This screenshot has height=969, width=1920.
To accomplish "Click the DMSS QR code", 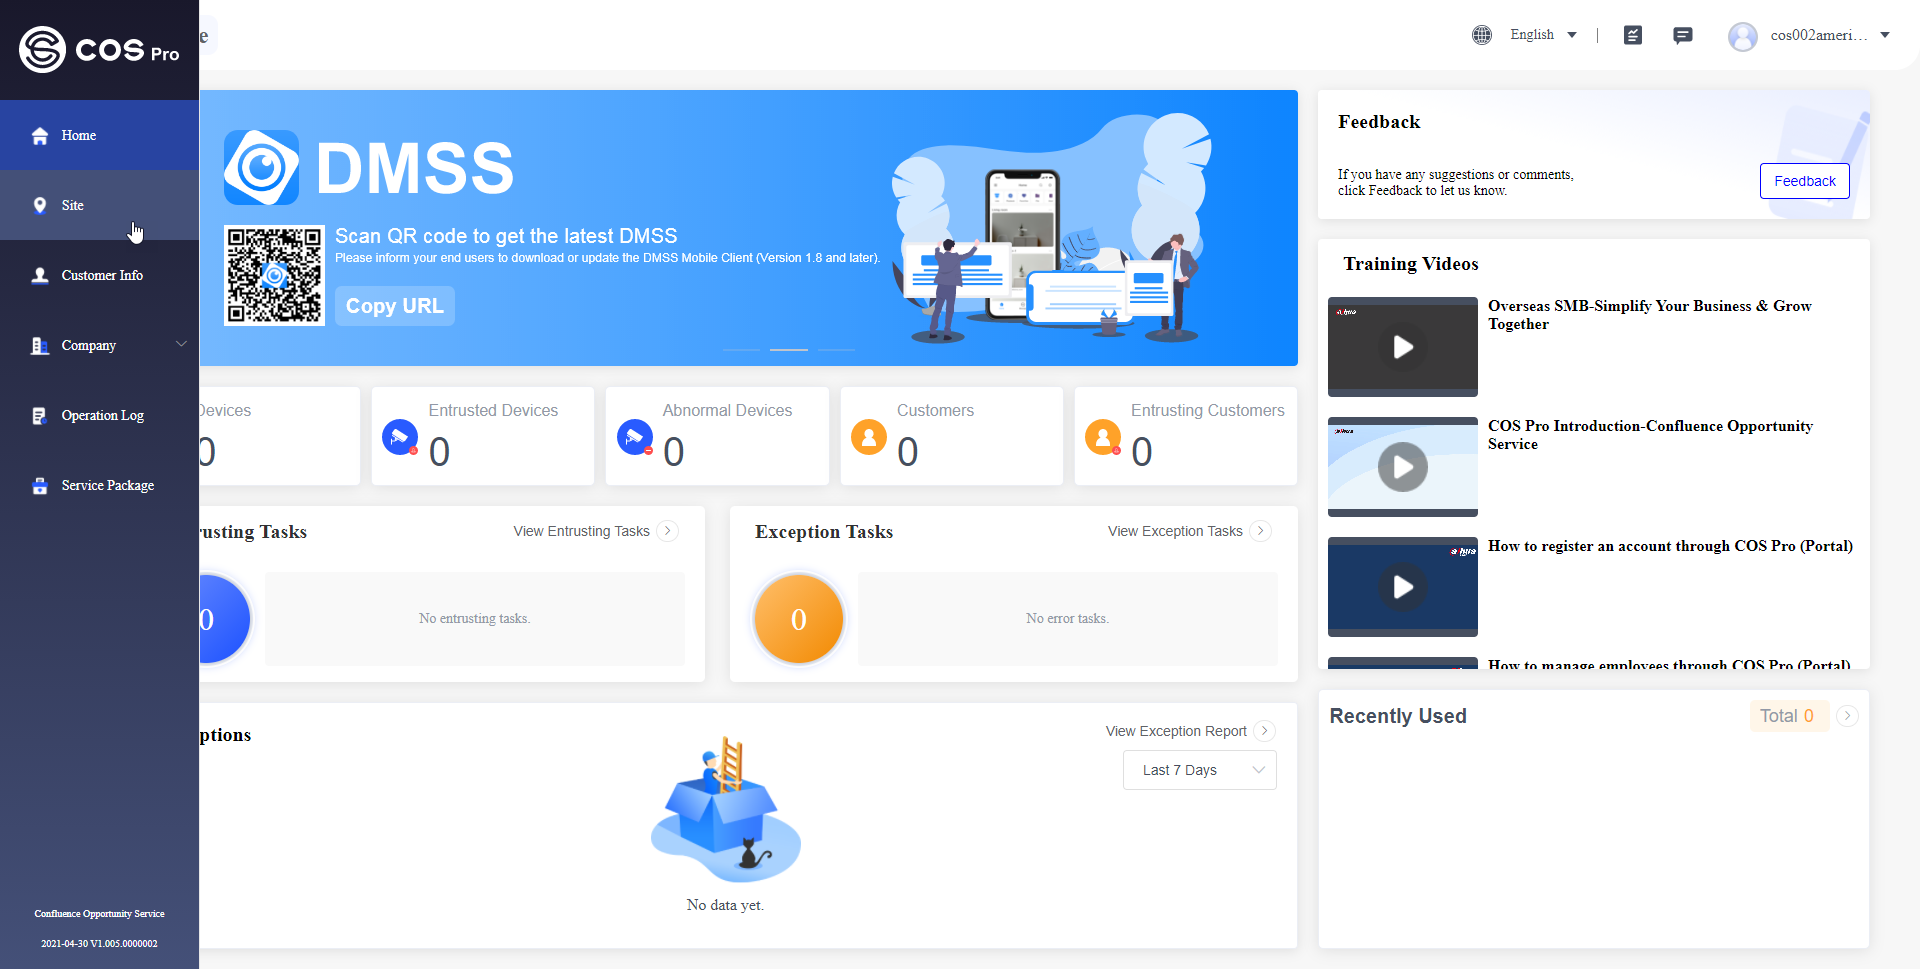I will point(274,275).
